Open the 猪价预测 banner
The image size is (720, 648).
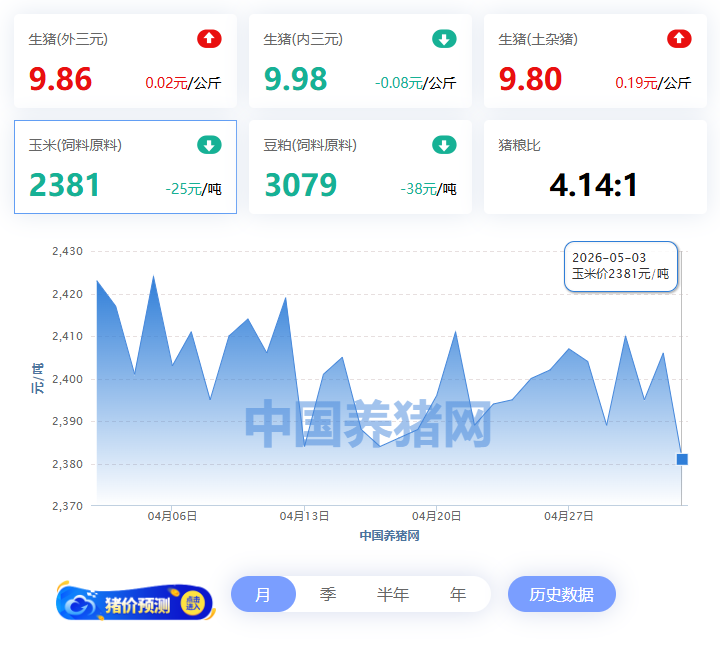click(135, 602)
